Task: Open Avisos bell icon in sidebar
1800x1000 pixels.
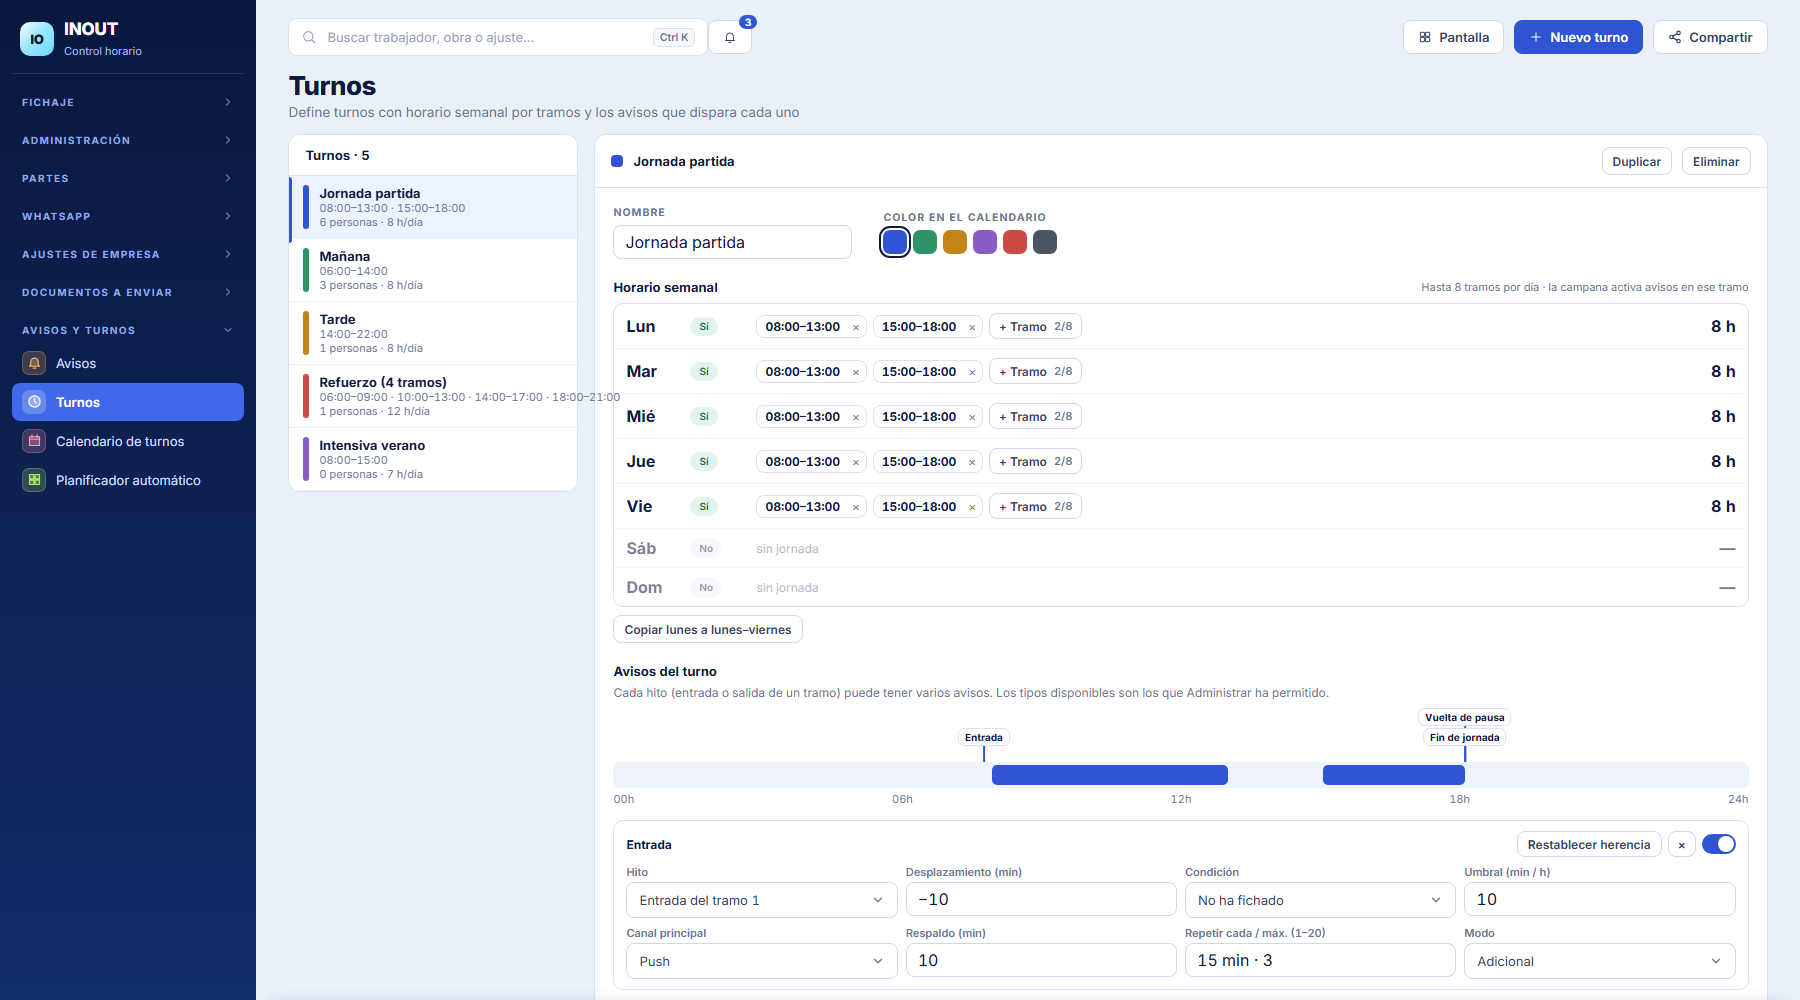Action: pyautogui.click(x=35, y=363)
